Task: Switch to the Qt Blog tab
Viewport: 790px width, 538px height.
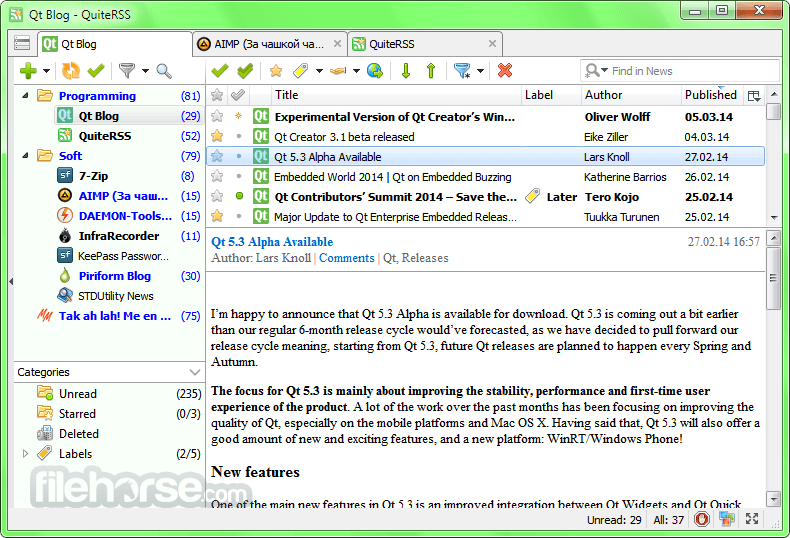Action: coord(115,44)
